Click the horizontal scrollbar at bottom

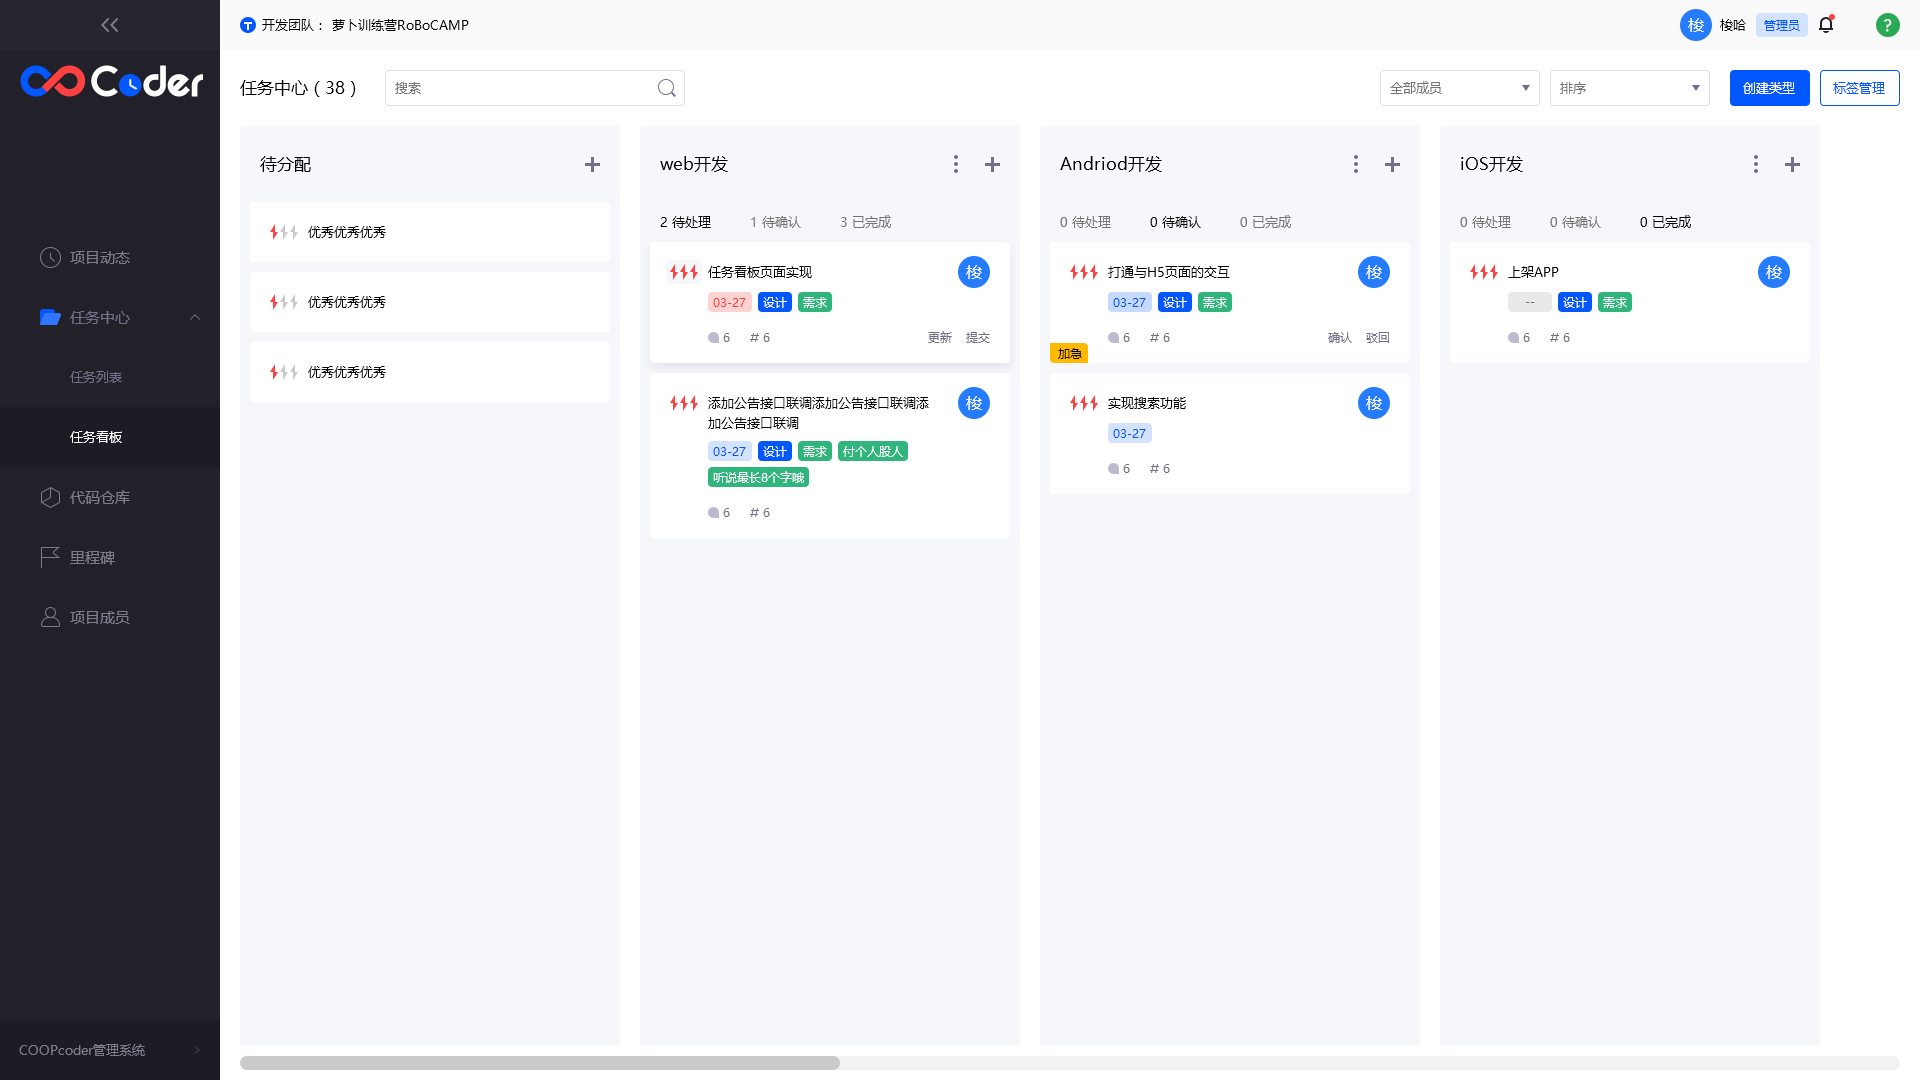pyautogui.click(x=540, y=1063)
